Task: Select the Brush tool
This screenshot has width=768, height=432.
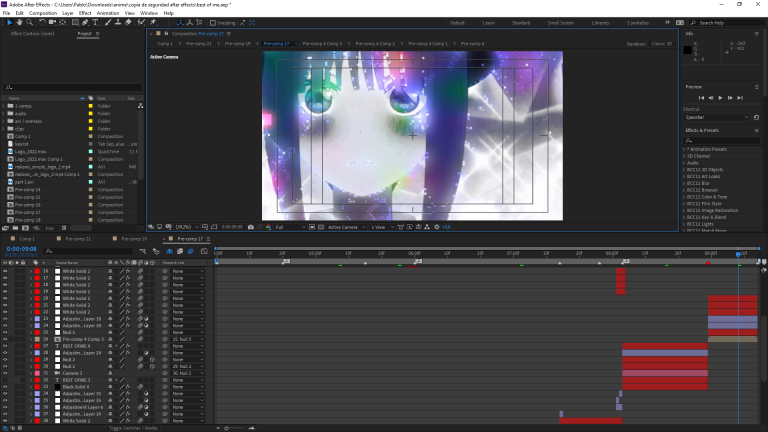Action: (108, 23)
